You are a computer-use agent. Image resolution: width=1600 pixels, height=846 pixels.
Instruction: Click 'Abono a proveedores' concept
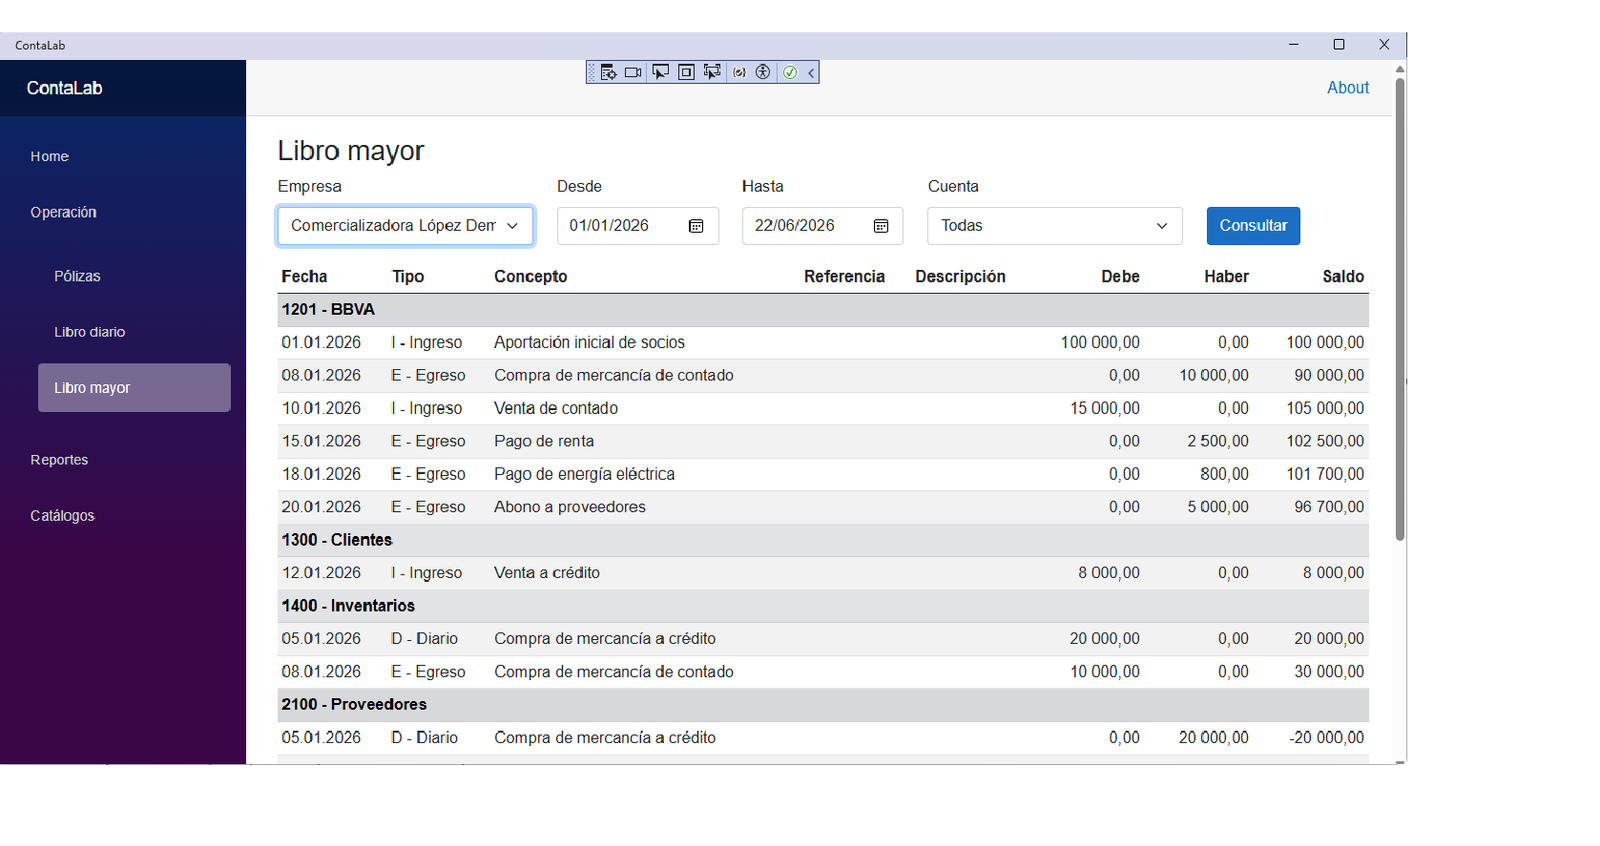570,508
